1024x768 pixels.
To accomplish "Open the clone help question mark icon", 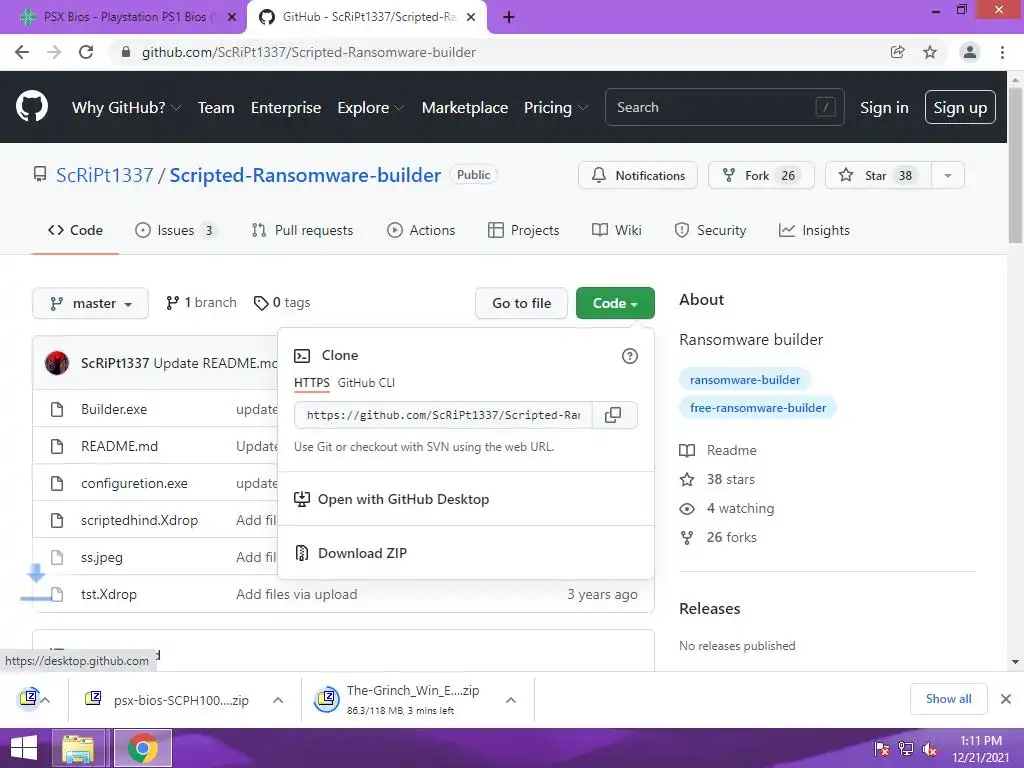I will pos(630,356).
